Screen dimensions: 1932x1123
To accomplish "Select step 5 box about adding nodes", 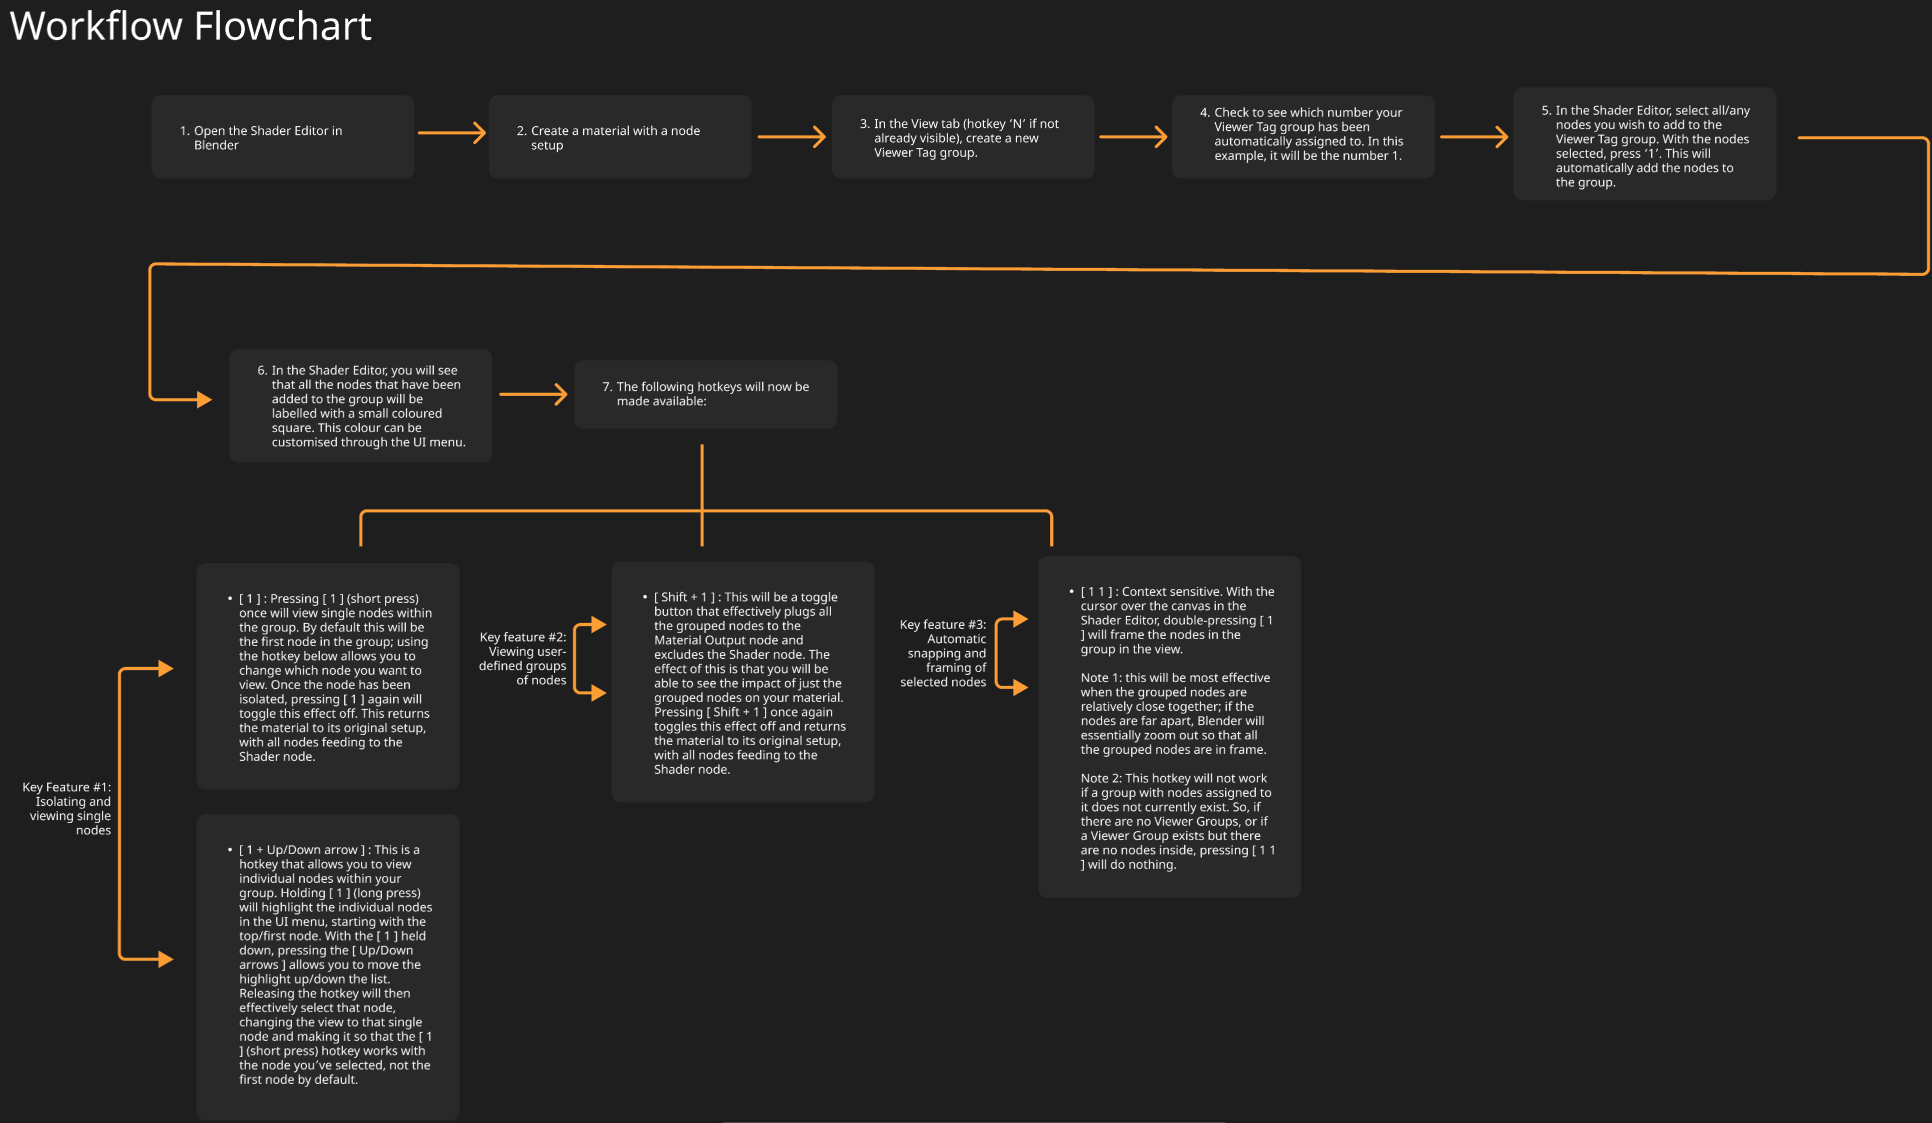I will 1644,145.
